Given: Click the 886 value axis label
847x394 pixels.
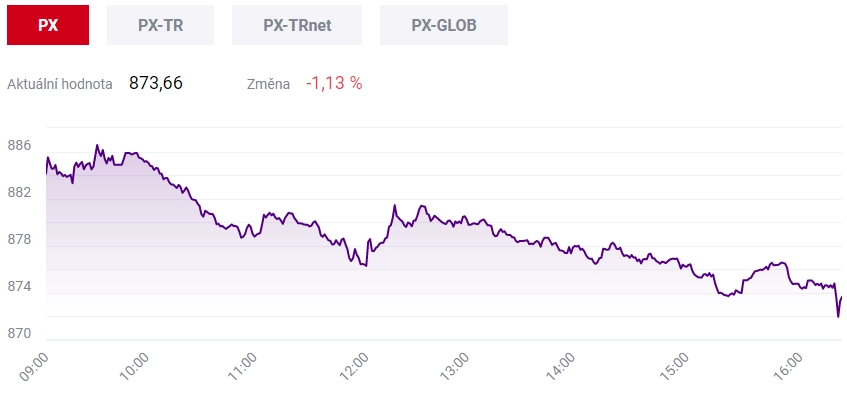Looking at the screenshot, I should tap(19, 146).
